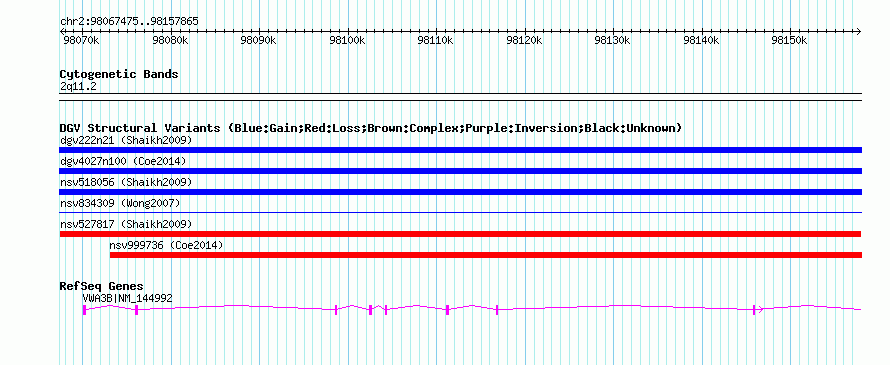The height and width of the screenshot is (365, 890).
Task: Select the nsv999736 (Coe2014) red bar
Action: pyautogui.click(x=486, y=255)
